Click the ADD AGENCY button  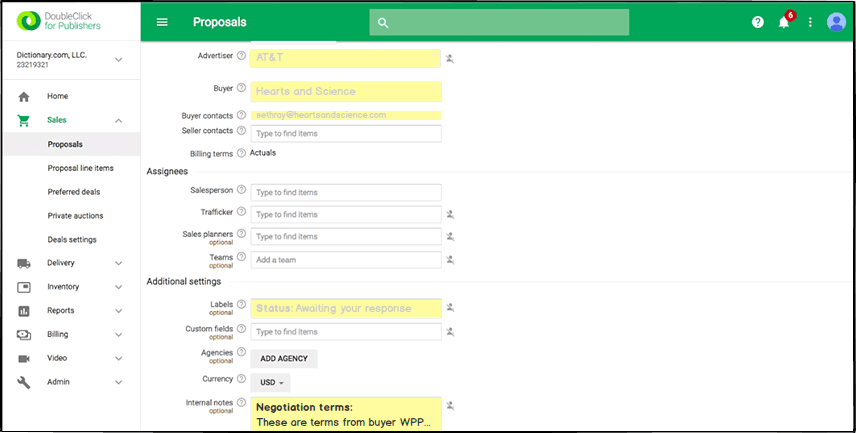[x=284, y=359]
